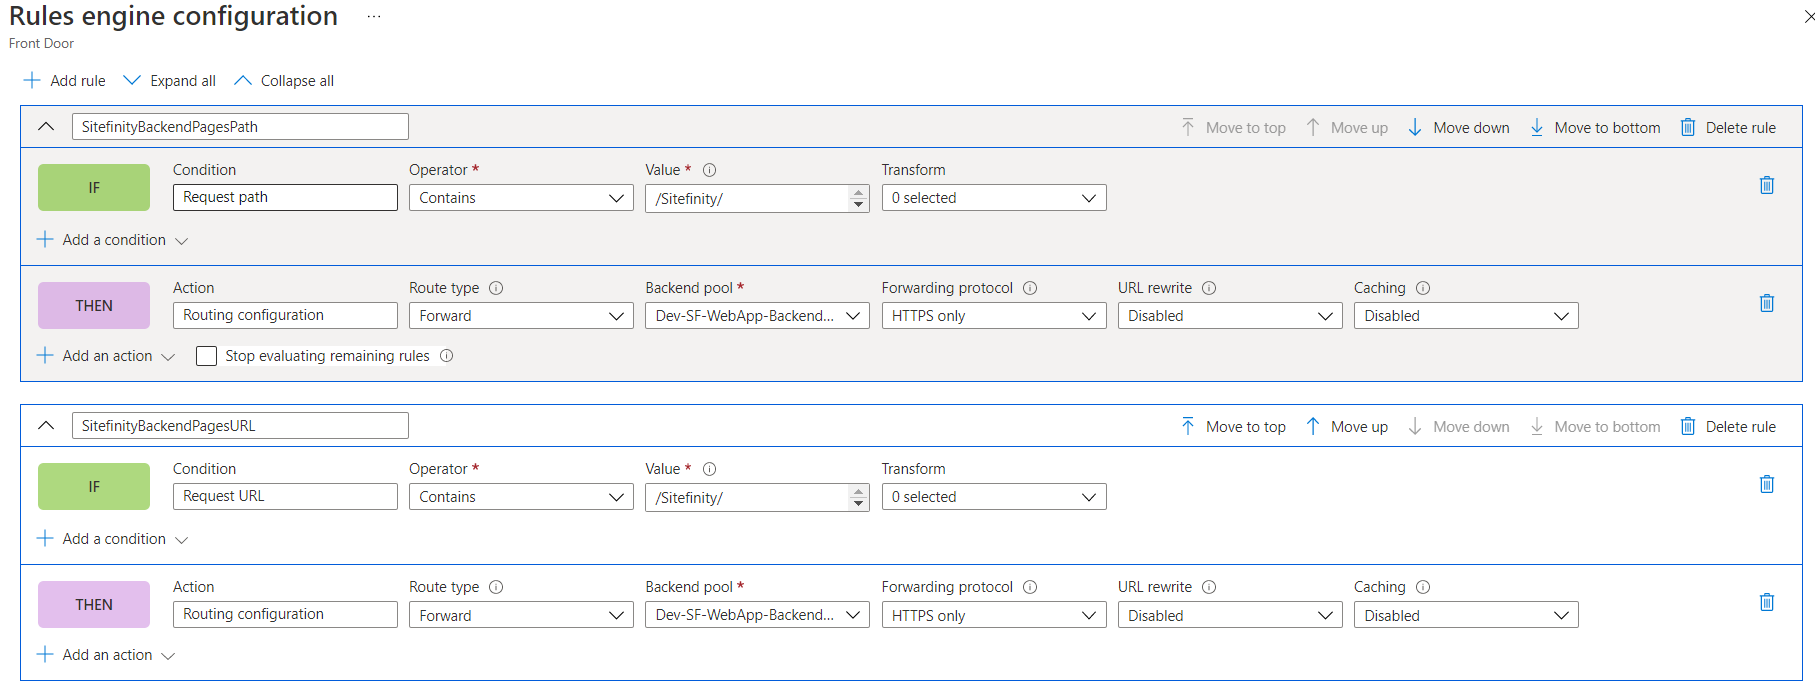This screenshot has height=689, width=1815.
Task: Show info for Value in SitefinityBackendPagesURL rule
Action: [710, 469]
